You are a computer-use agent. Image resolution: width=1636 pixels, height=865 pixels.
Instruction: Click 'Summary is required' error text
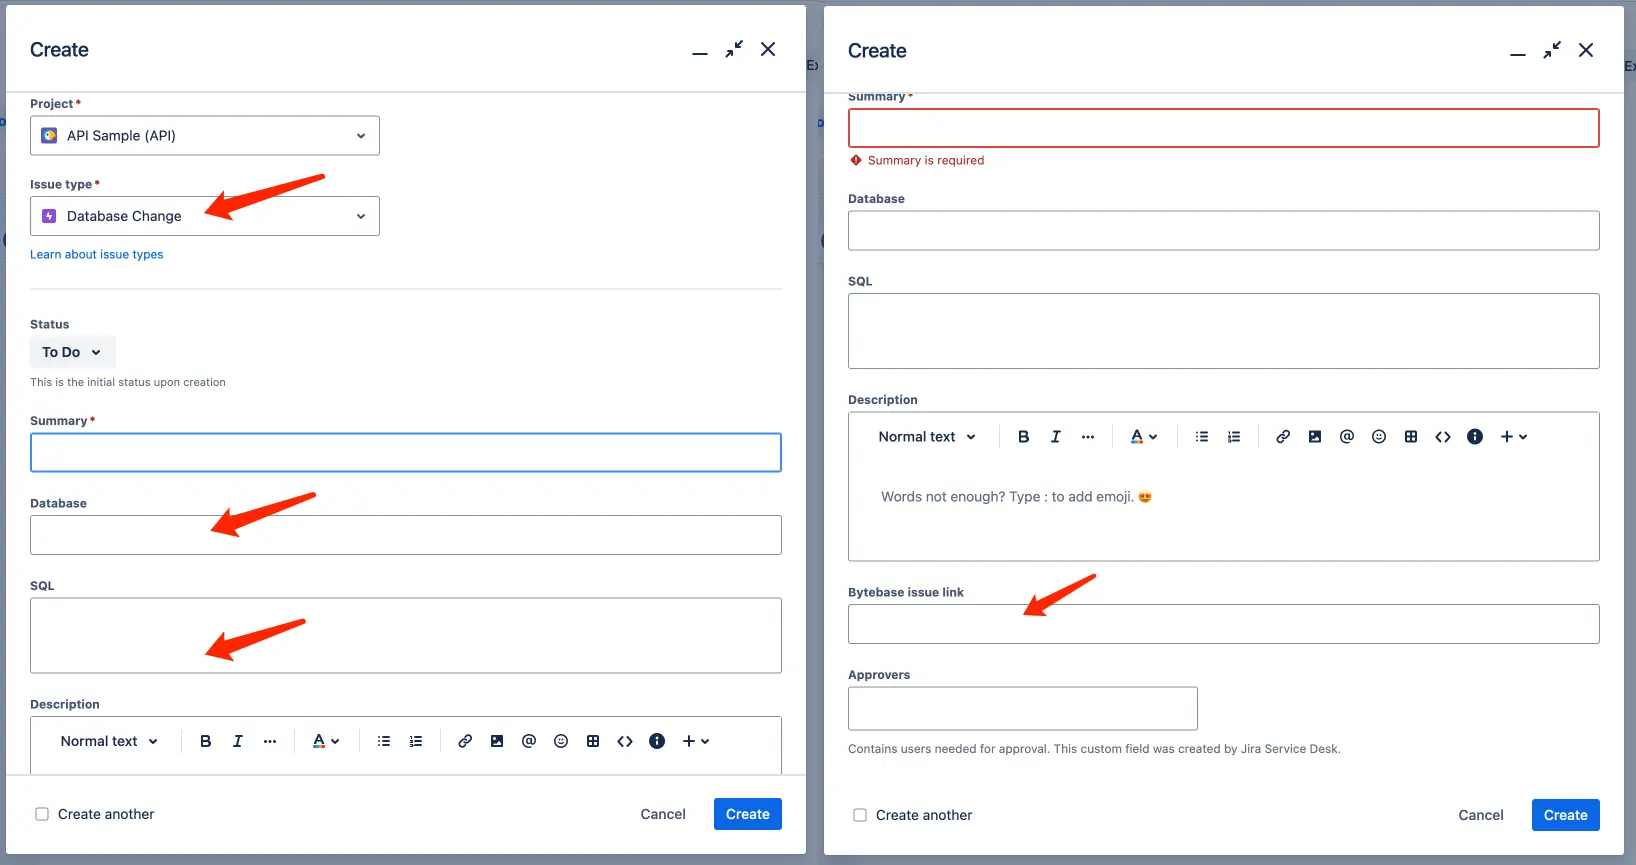926,160
